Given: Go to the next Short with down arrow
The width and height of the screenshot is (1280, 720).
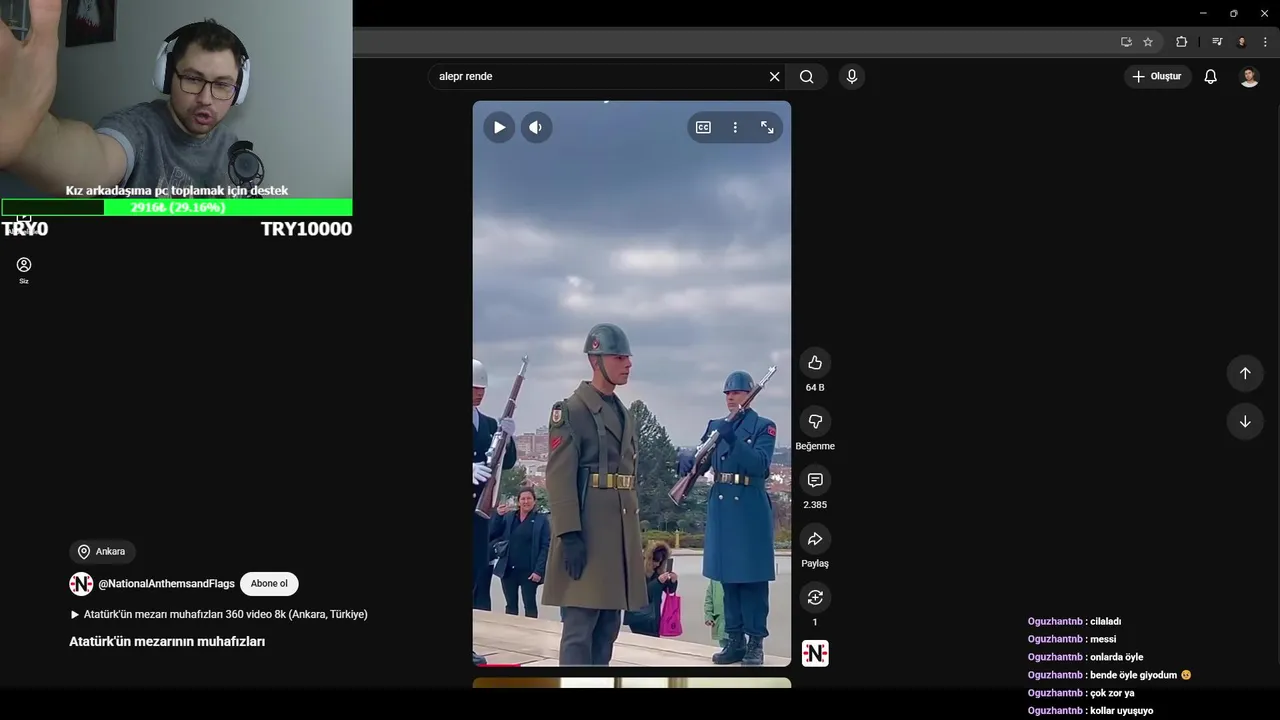Looking at the screenshot, I should 1245,421.
